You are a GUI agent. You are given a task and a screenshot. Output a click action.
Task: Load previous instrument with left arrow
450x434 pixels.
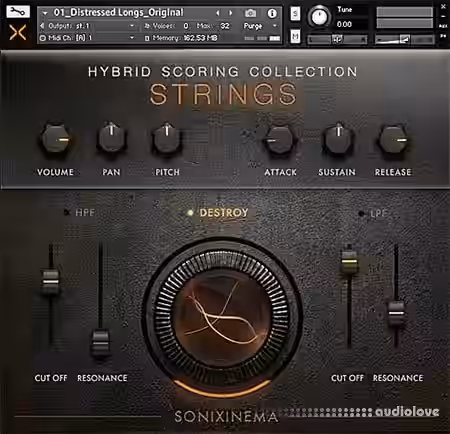point(217,13)
